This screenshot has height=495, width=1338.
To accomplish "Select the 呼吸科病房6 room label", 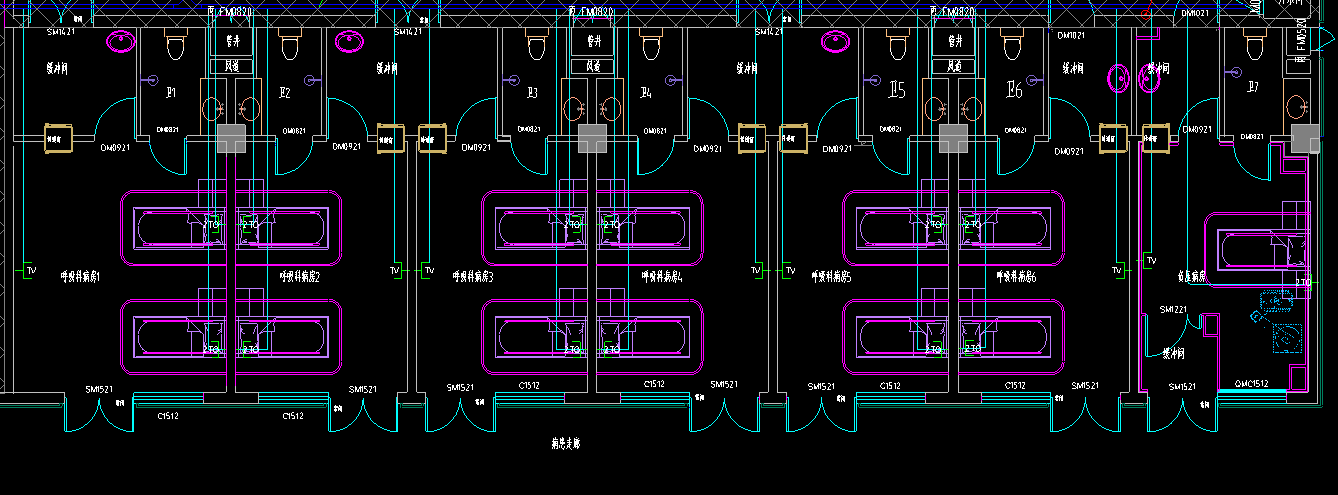I will (1016, 276).
